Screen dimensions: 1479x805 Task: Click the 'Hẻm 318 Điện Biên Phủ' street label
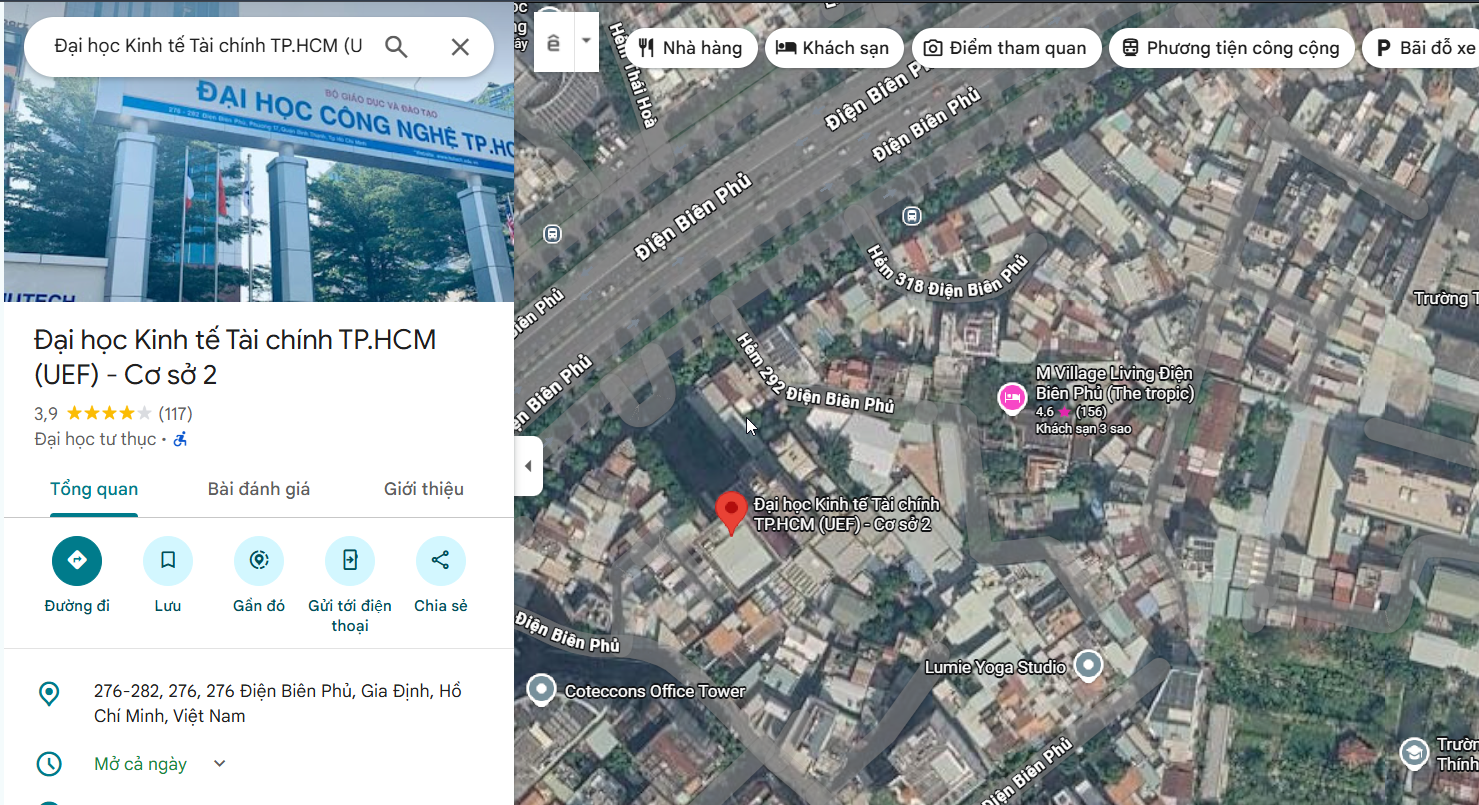pos(946,271)
